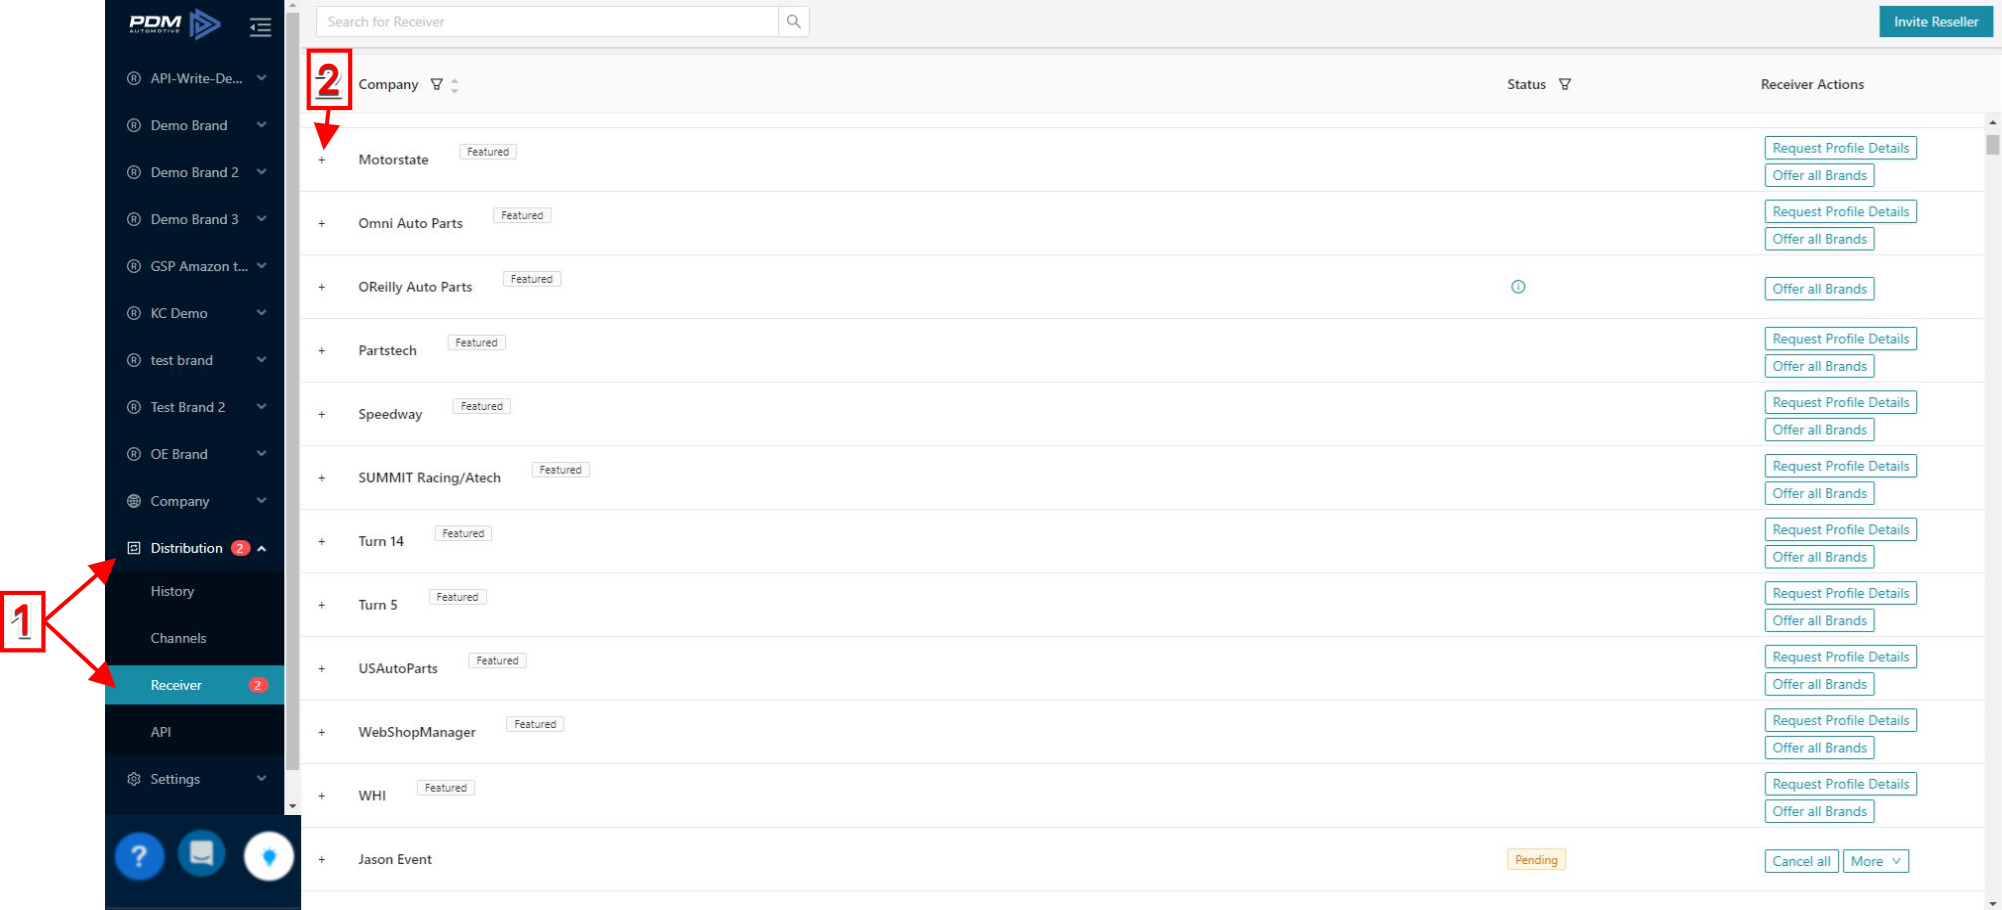Screen dimensions: 2002x910
Task: Expand the API-Write-De... brand chevron
Action: [x=261, y=78]
